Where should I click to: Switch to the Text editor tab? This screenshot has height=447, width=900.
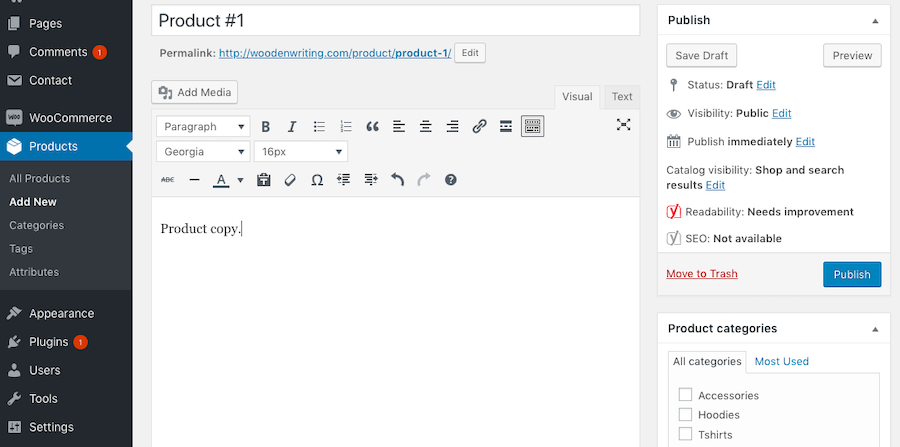622,96
